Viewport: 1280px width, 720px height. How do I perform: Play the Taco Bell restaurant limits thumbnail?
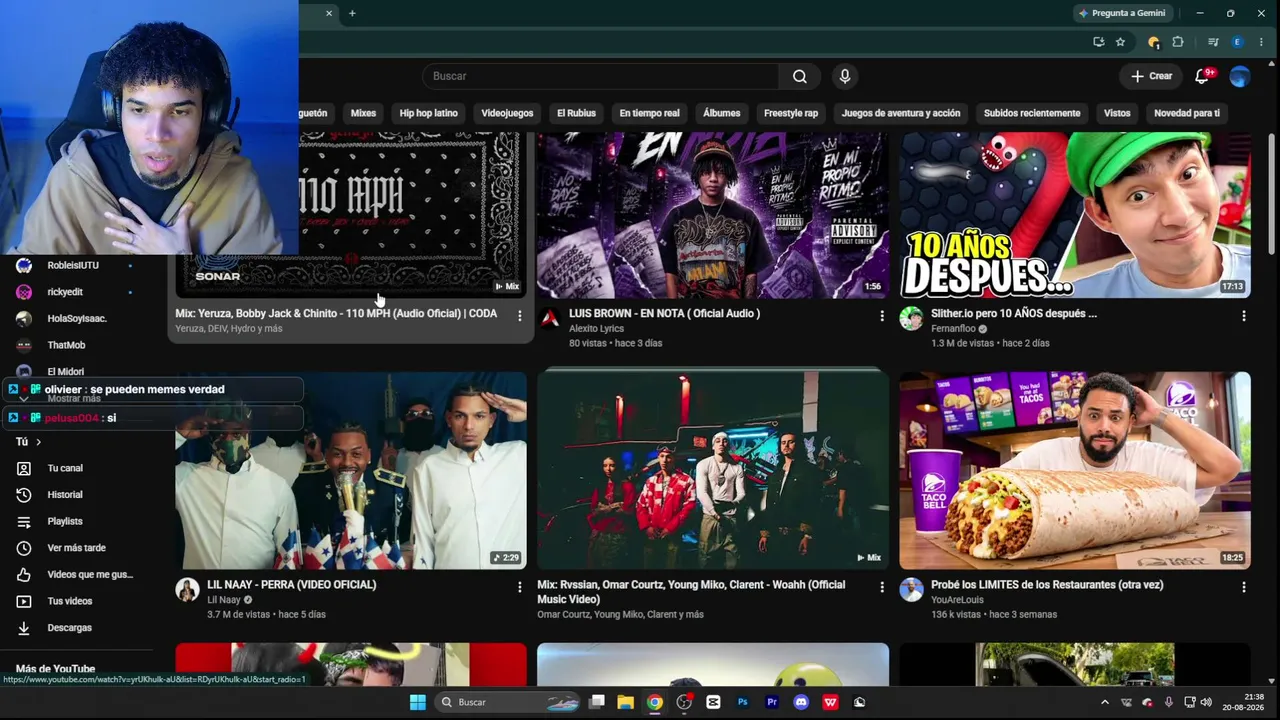[1075, 470]
